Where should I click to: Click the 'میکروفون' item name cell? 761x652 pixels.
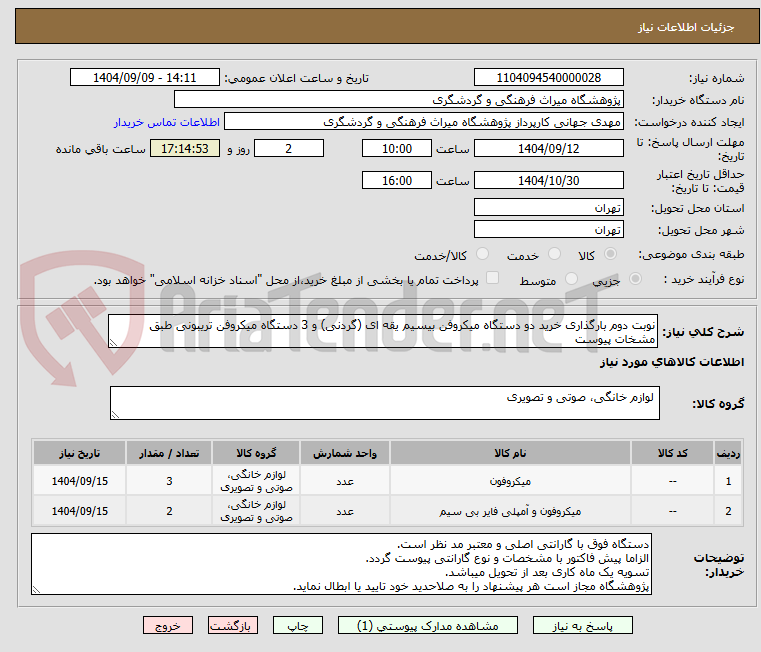(x=510, y=481)
